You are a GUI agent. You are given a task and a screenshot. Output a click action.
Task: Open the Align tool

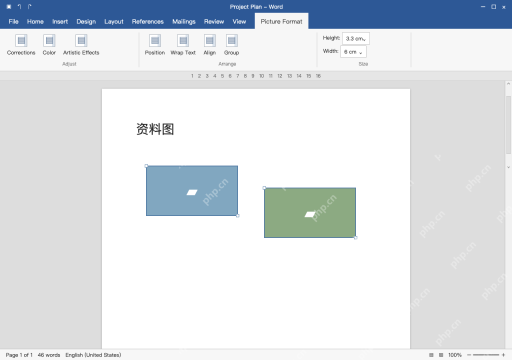click(x=210, y=45)
